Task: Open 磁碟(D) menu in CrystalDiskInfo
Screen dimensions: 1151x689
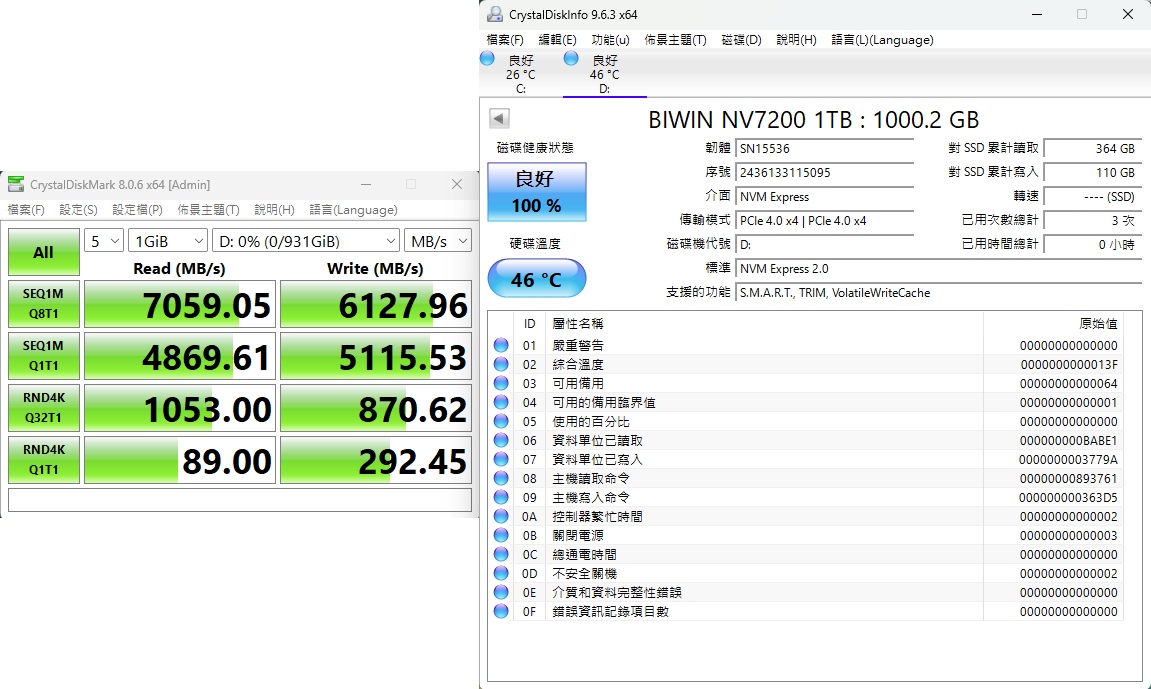Action: click(741, 40)
